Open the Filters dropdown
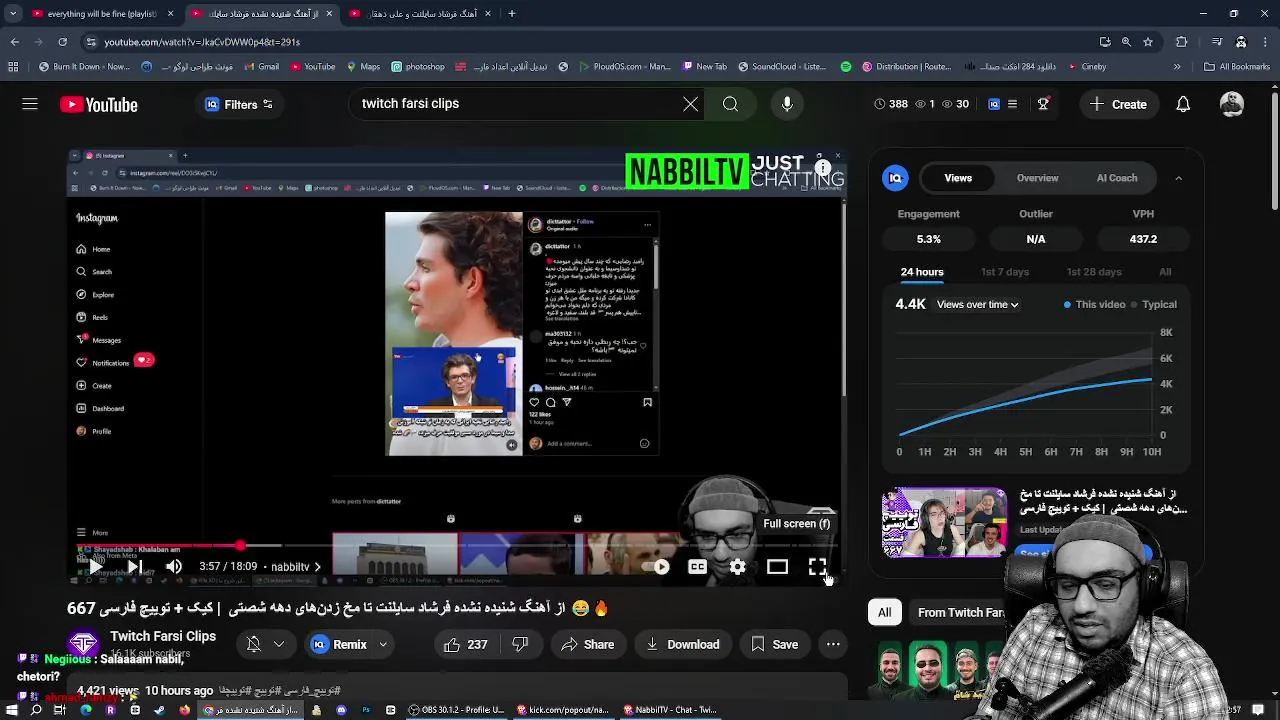This screenshot has height=720, width=1280. [239, 104]
